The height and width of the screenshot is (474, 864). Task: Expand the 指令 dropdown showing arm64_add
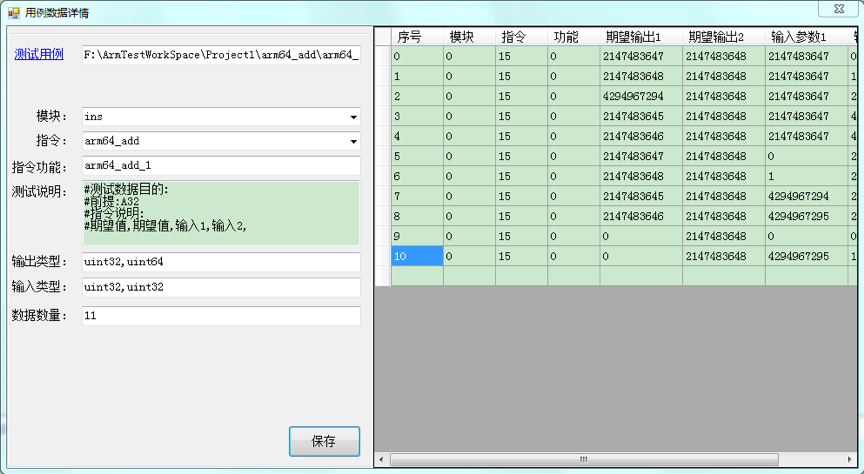click(353, 141)
